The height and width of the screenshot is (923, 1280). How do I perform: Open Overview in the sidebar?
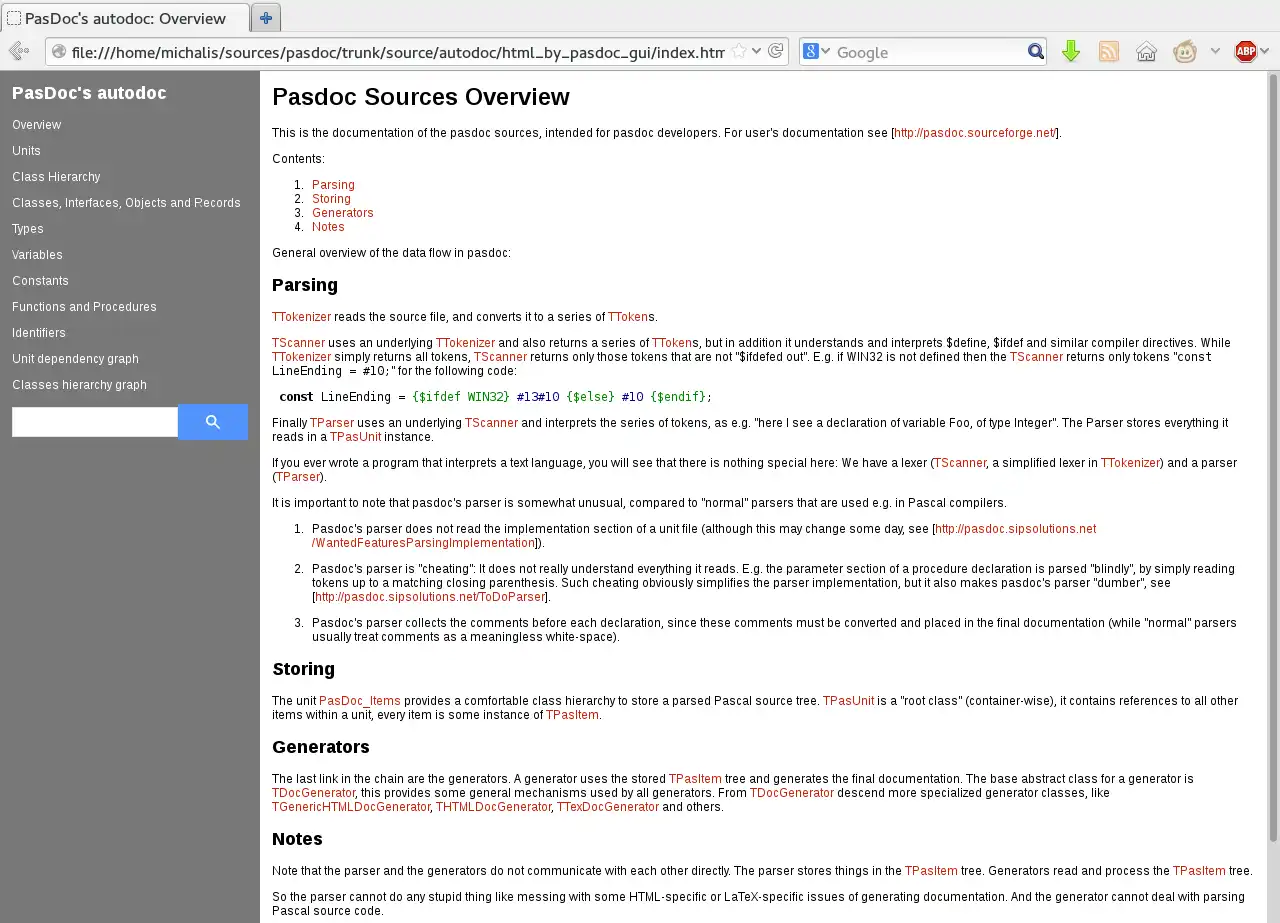pyautogui.click(x=36, y=125)
